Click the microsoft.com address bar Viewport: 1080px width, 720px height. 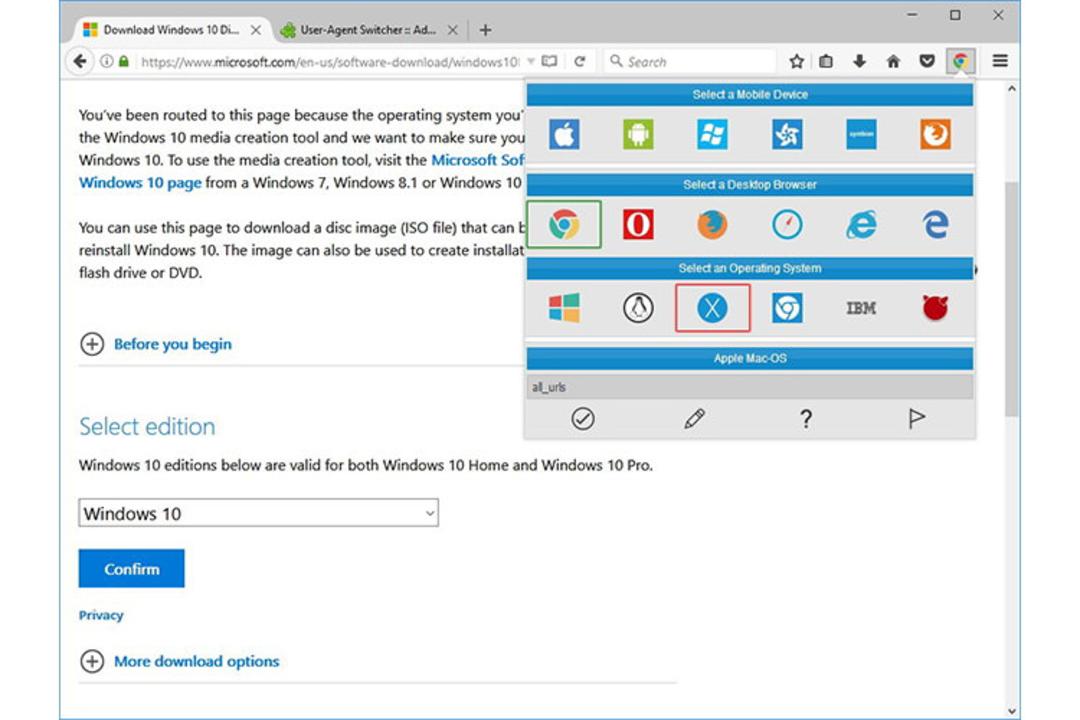pos(331,62)
